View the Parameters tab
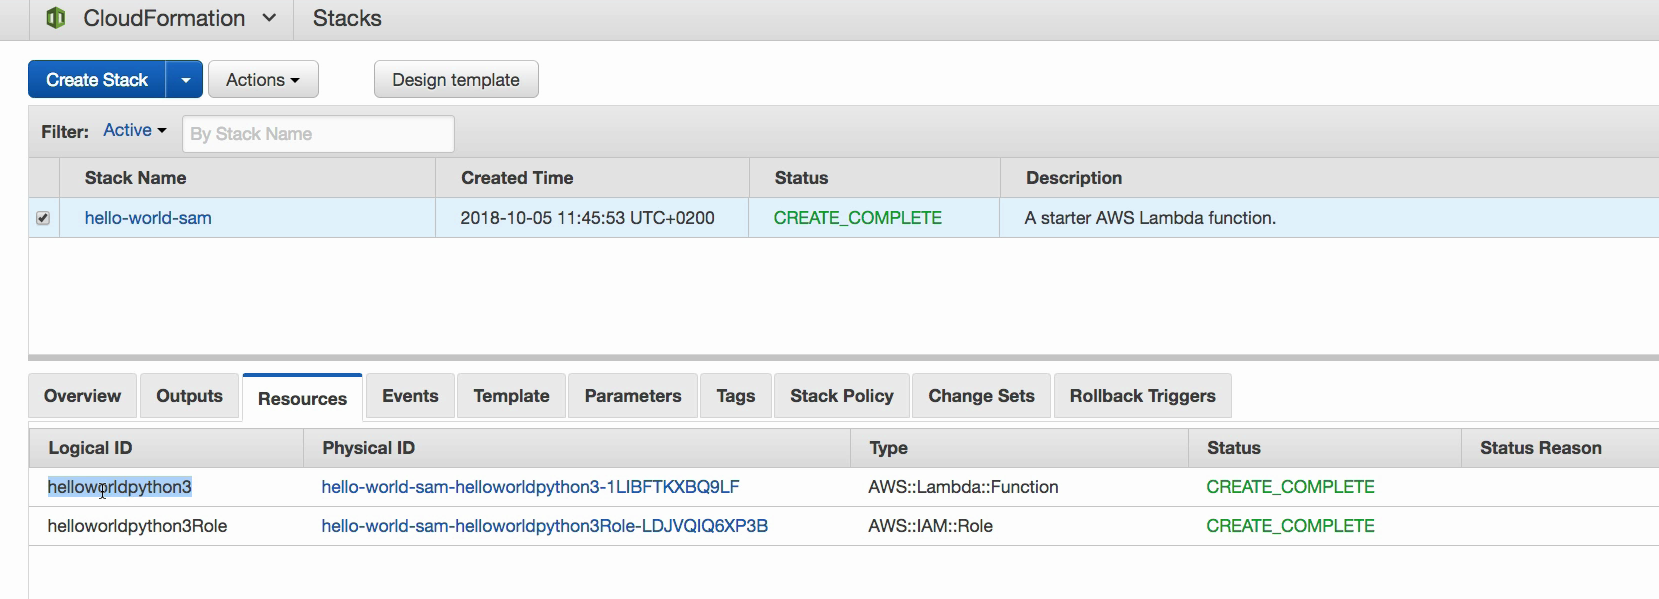Screen dimensions: 1659x599 633,396
